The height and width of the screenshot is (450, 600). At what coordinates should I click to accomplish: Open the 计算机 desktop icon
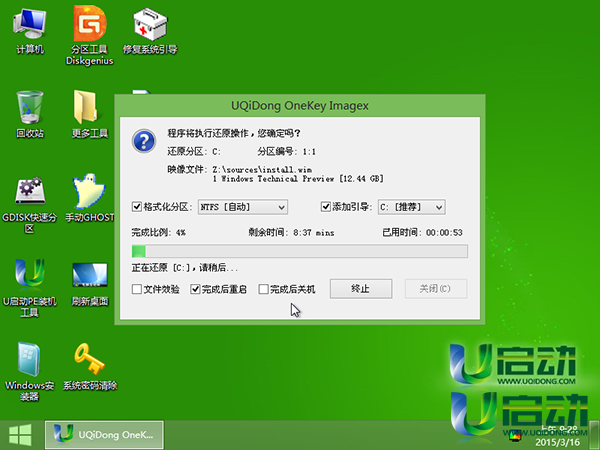coord(29,31)
